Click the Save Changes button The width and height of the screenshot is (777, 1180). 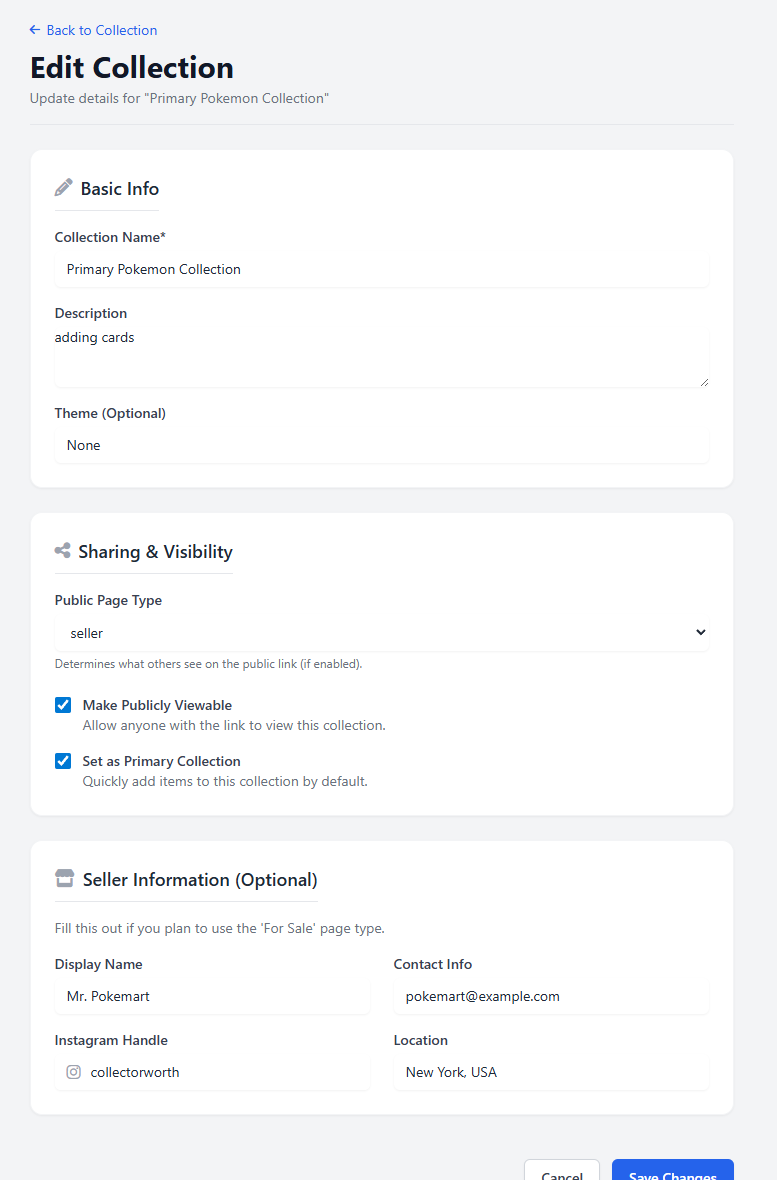pos(672,1169)
